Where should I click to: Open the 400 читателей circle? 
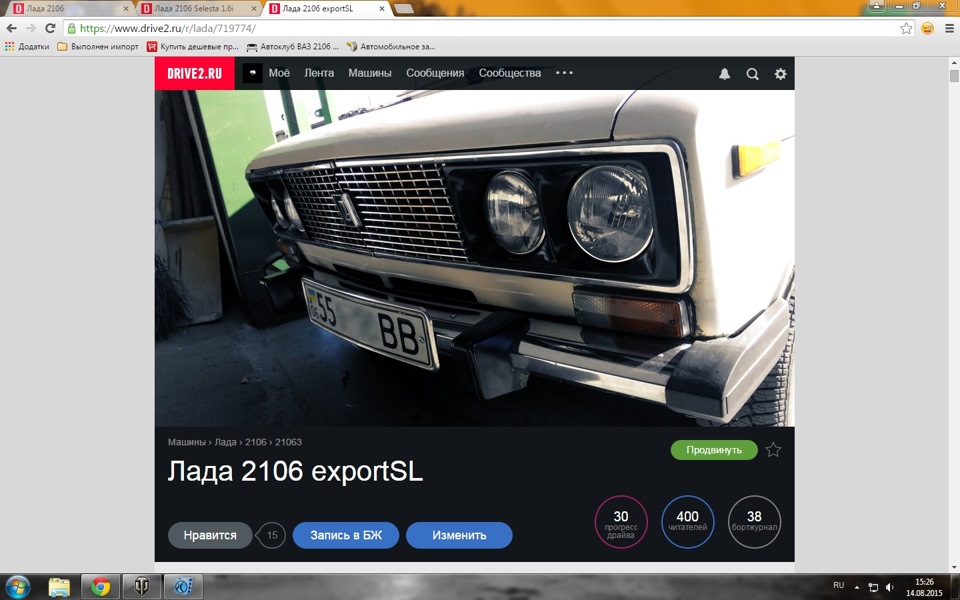point(688,522)
